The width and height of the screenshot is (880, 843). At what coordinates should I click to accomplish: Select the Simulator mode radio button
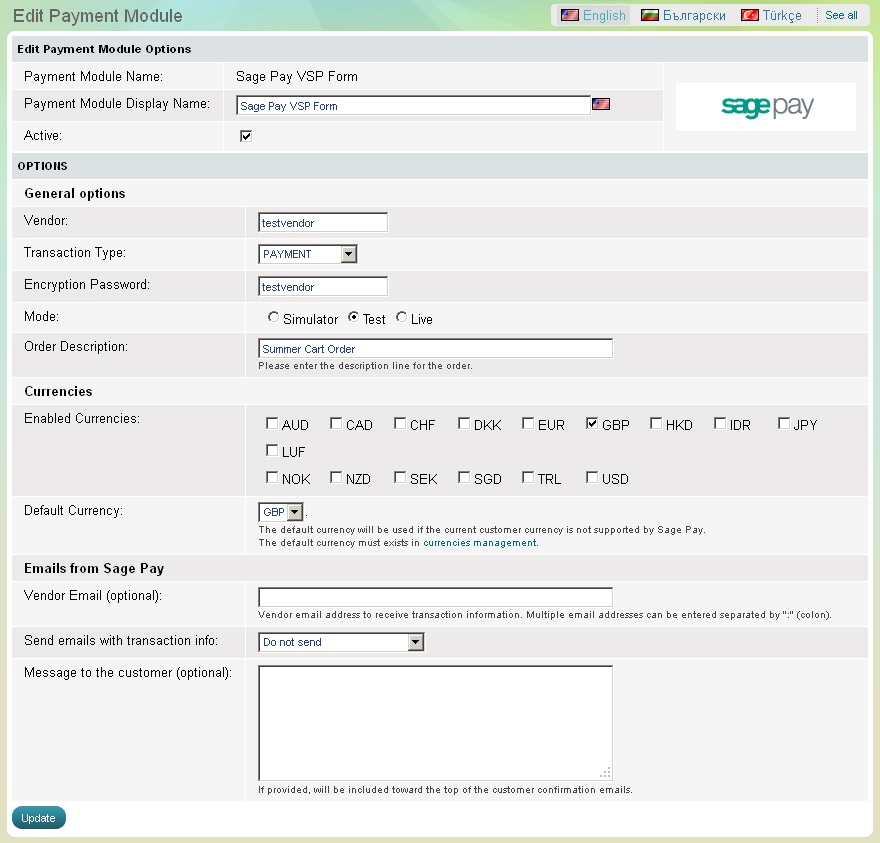273,318
